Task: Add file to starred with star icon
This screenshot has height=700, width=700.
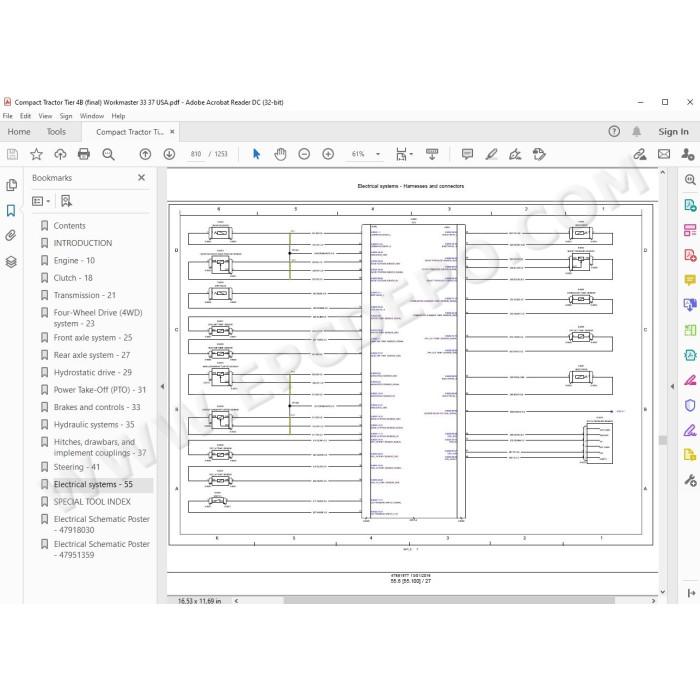Action: point(36,154)
